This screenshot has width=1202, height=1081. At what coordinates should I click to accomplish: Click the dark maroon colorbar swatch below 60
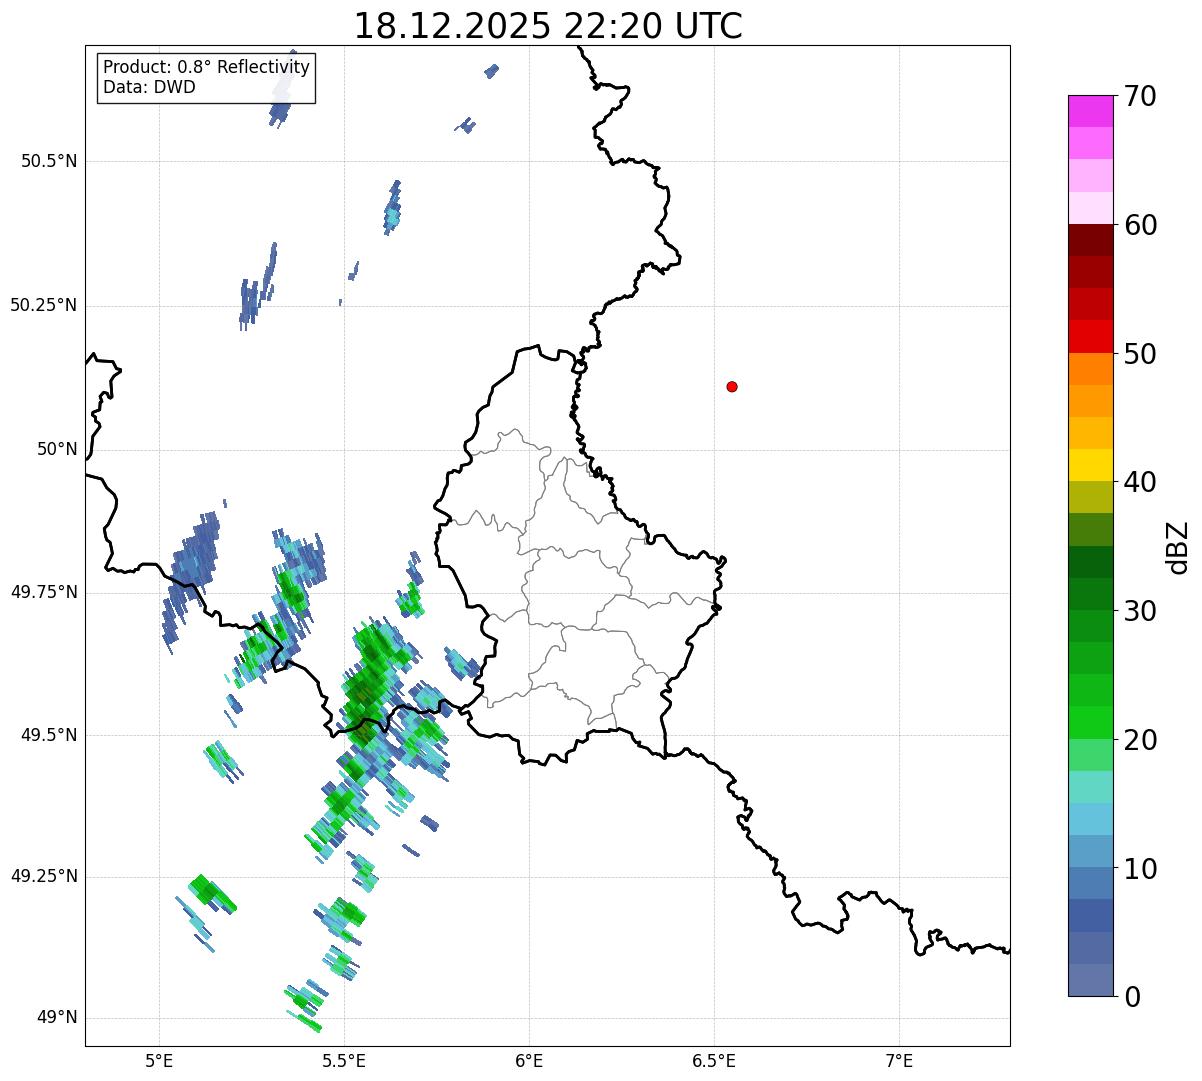1090,240
